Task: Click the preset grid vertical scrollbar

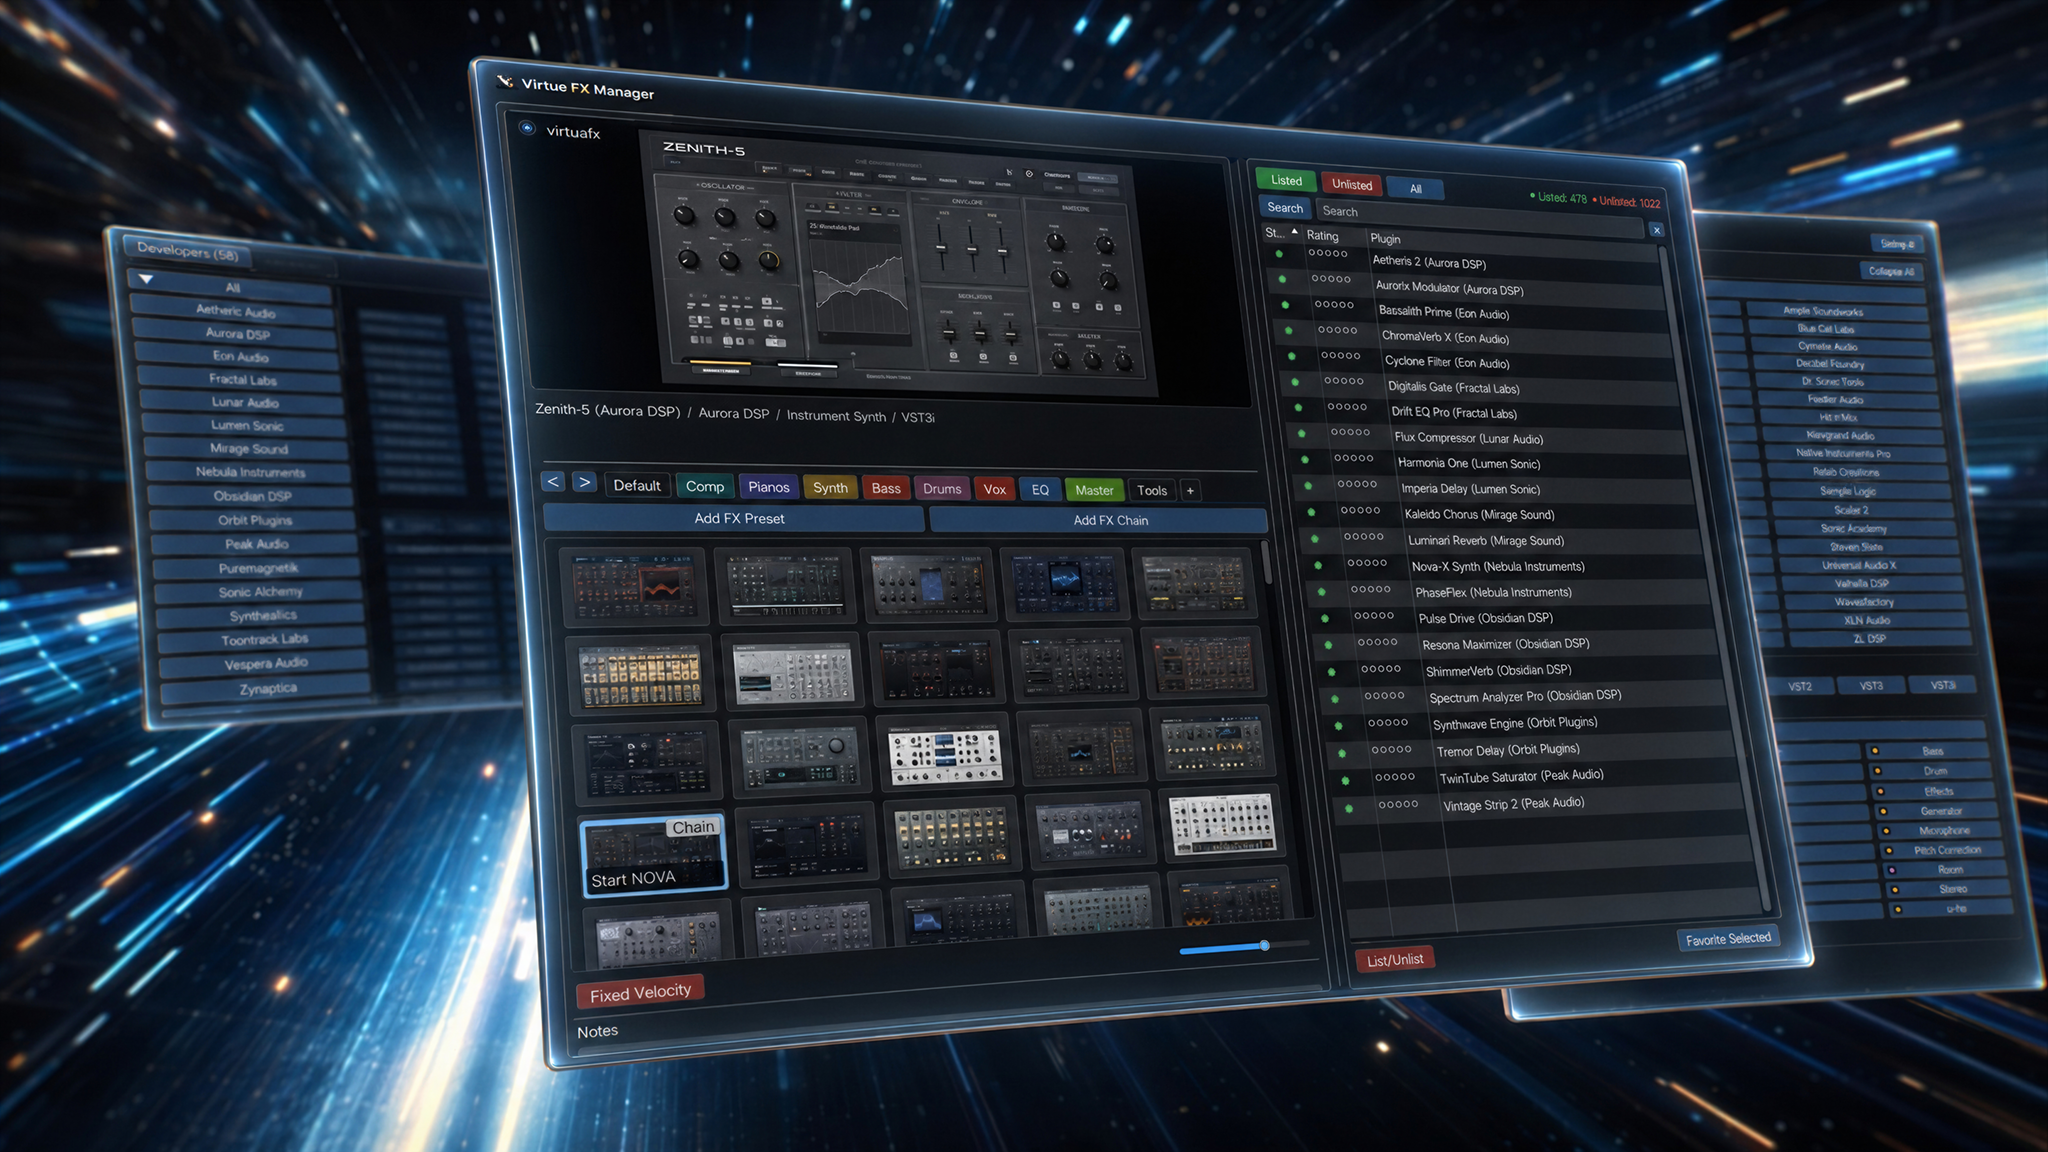Action: [1266, 562]
